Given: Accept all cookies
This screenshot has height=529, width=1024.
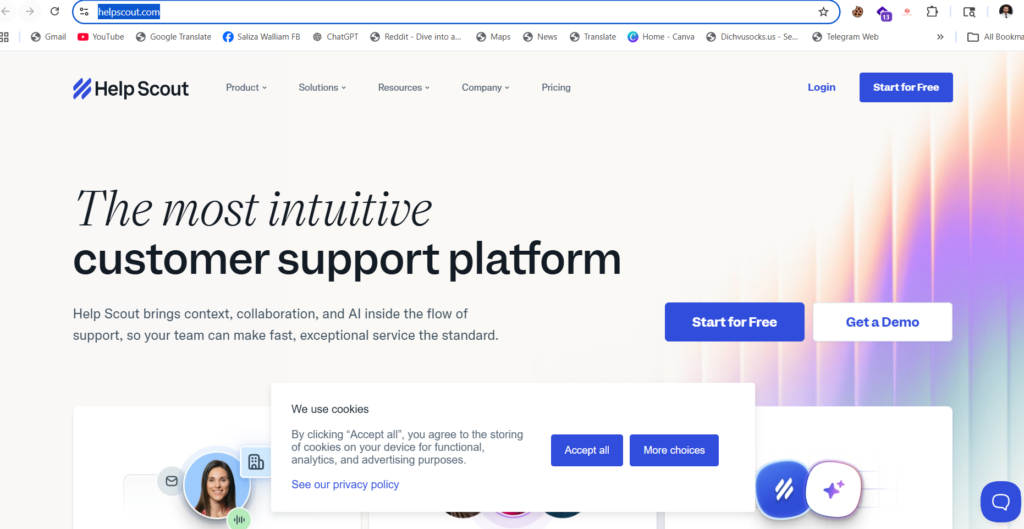Looking at the screenshot, I should (586, 450).
